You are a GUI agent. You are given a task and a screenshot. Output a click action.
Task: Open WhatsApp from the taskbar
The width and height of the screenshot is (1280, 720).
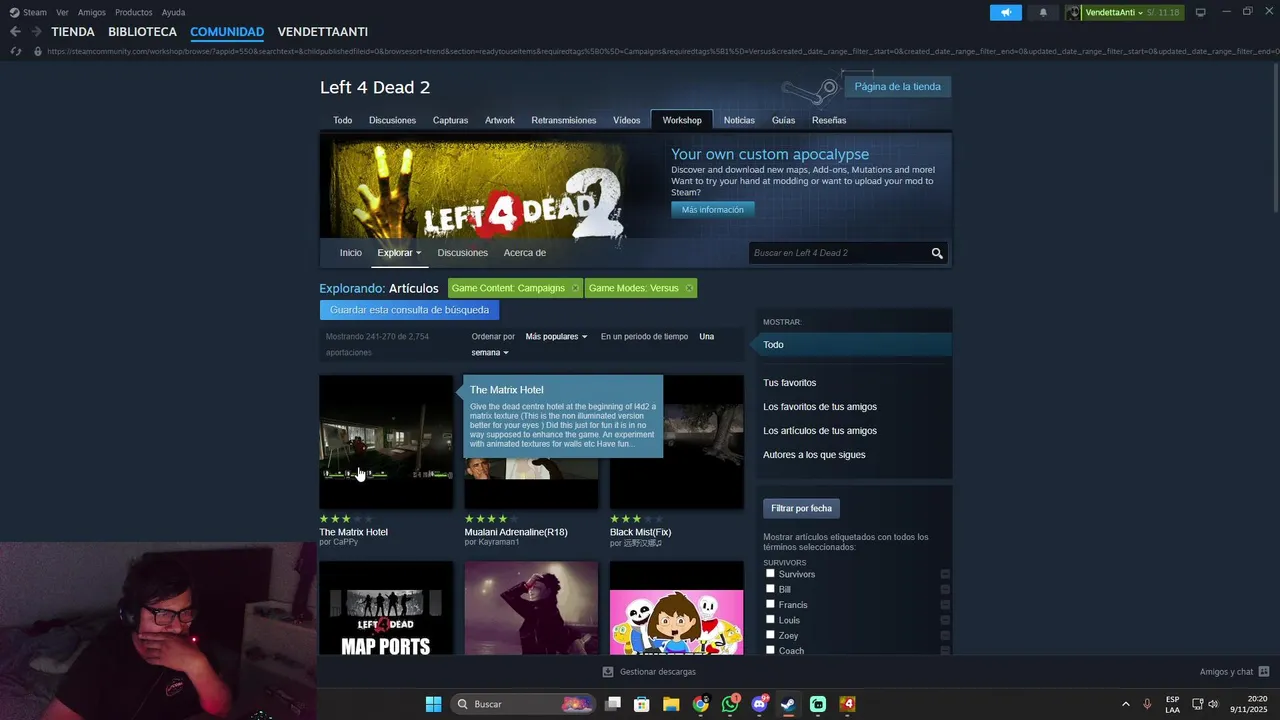coord(730,704)
